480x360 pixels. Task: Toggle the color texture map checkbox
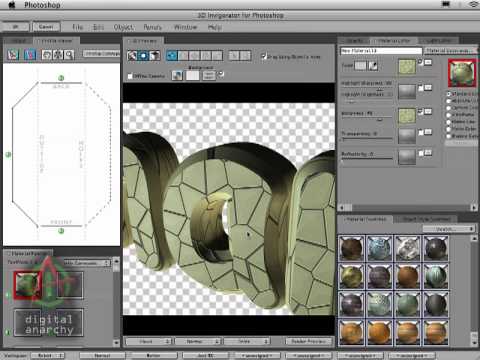point(420,62)
